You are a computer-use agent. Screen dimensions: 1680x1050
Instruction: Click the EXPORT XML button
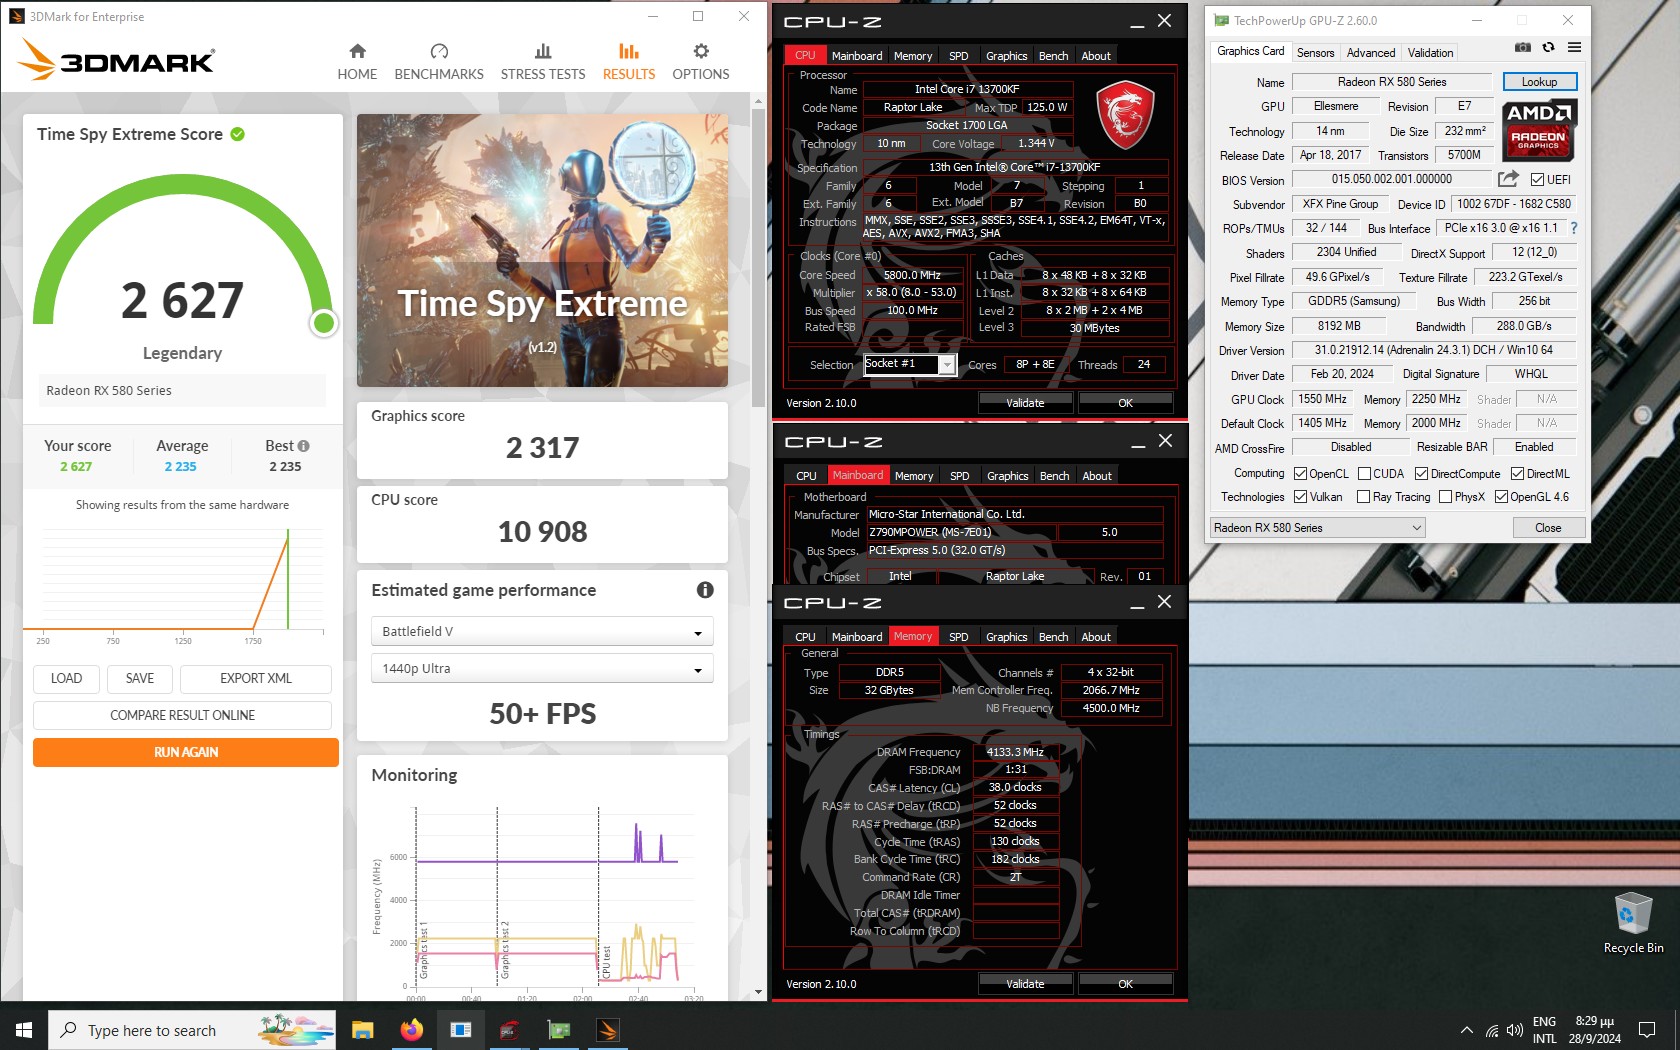tap(256, 678)
